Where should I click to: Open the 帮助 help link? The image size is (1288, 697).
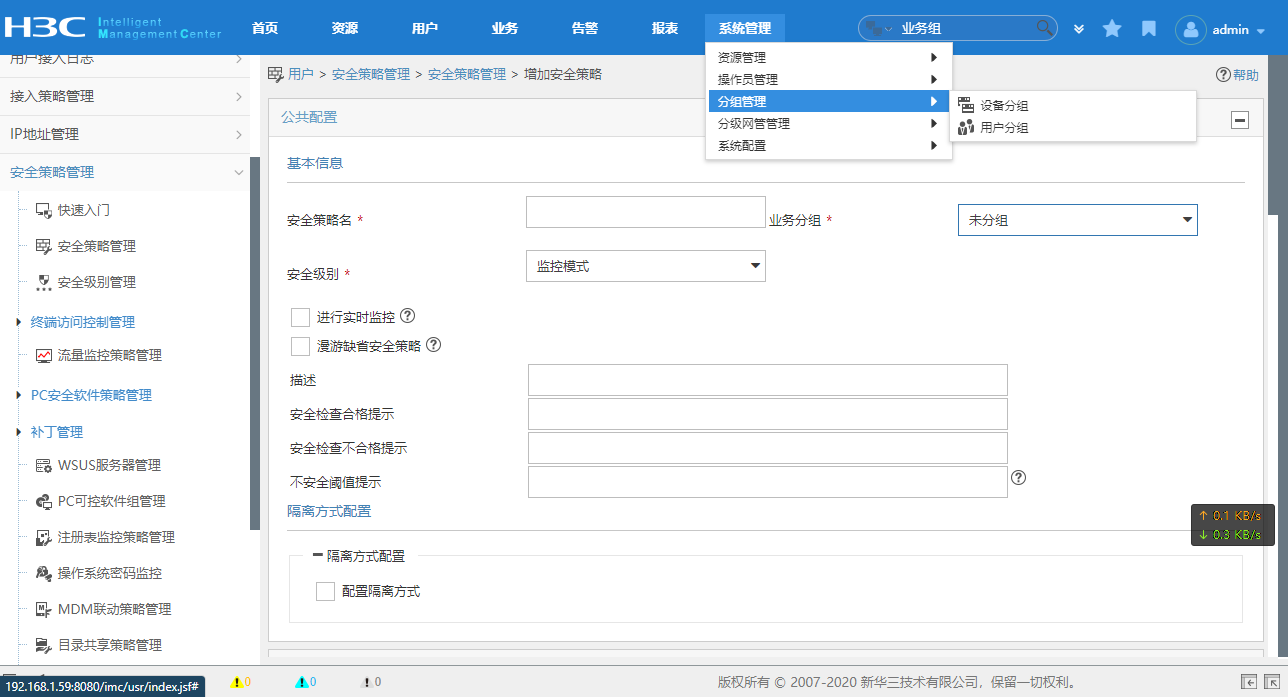pos(1237,75)
